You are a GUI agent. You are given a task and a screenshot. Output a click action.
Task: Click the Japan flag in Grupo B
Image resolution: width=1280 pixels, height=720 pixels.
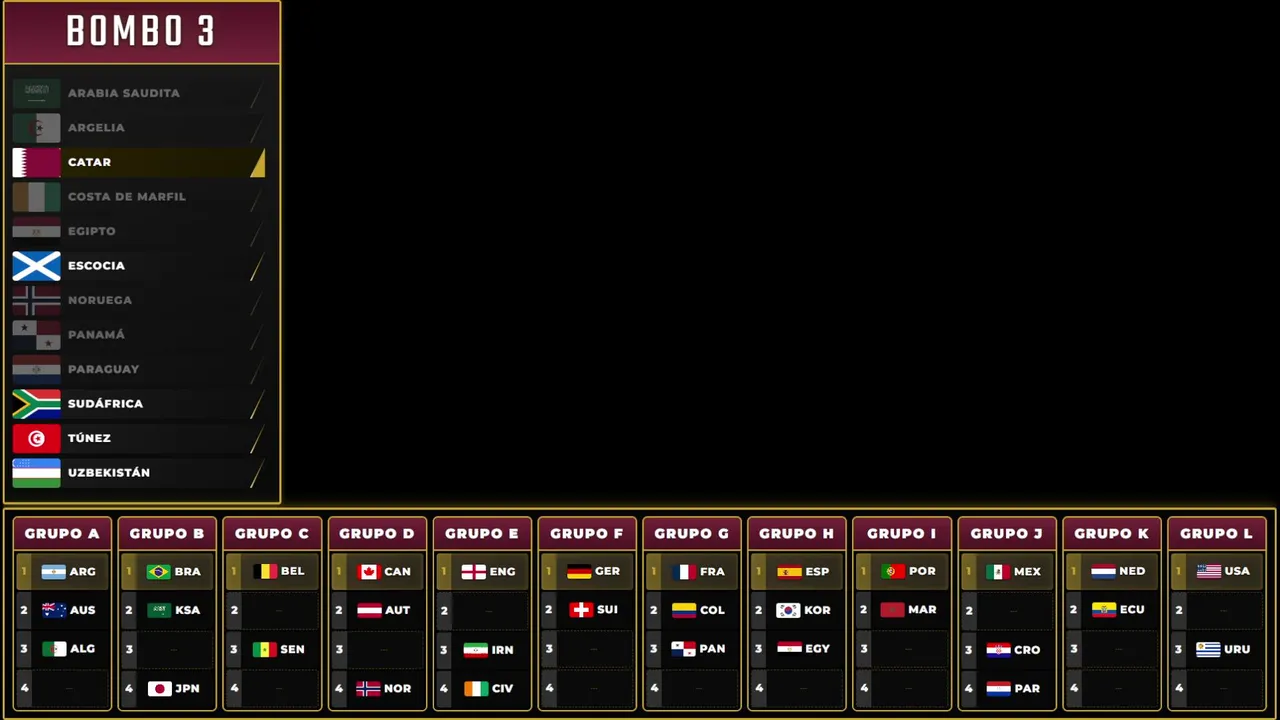(158, 688)
